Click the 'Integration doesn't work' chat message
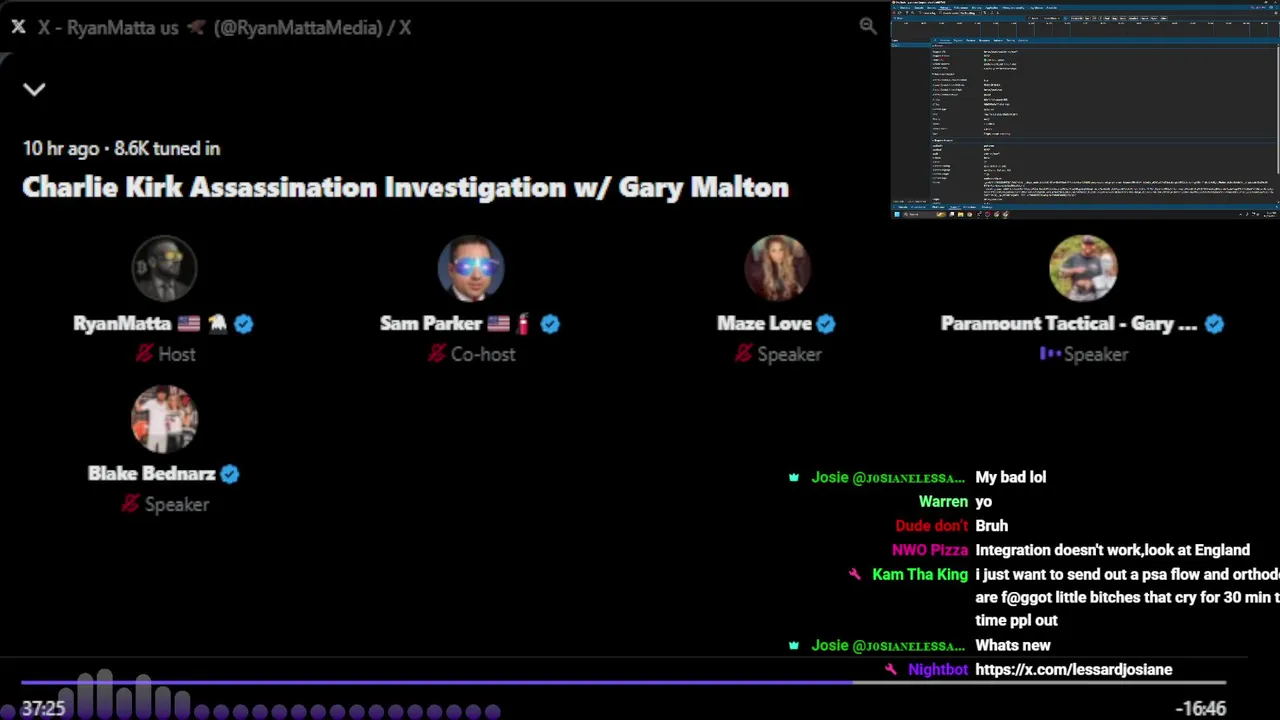Viewport: 1280px width, 720px height. tap(1112, 550)
